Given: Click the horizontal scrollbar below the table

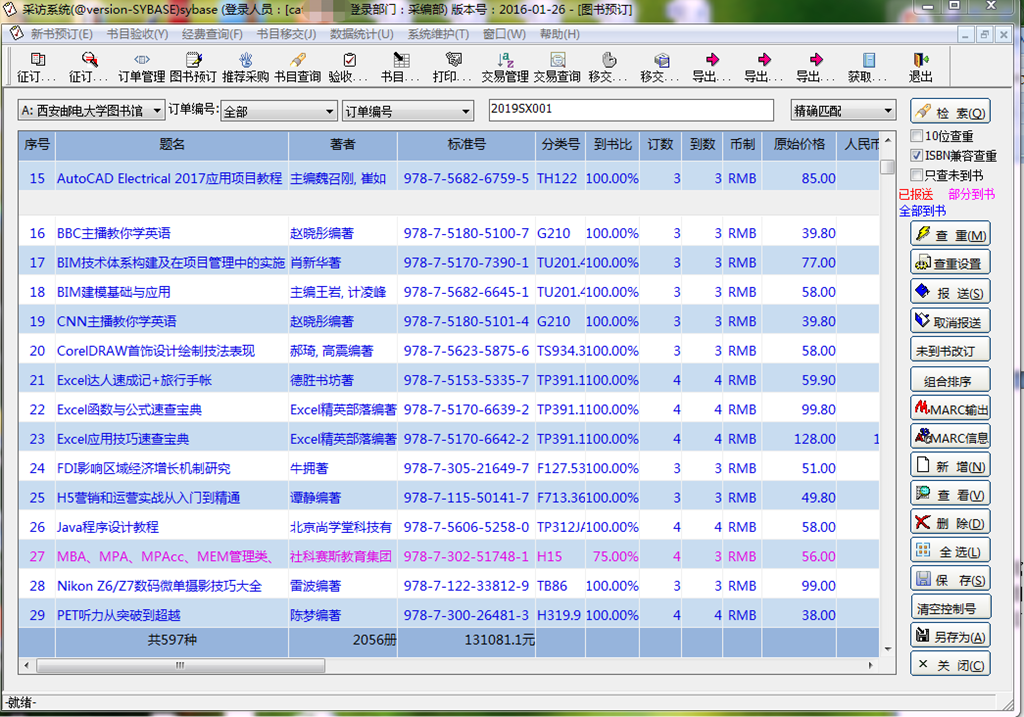Looking at the screenshot, I should 450,664.
